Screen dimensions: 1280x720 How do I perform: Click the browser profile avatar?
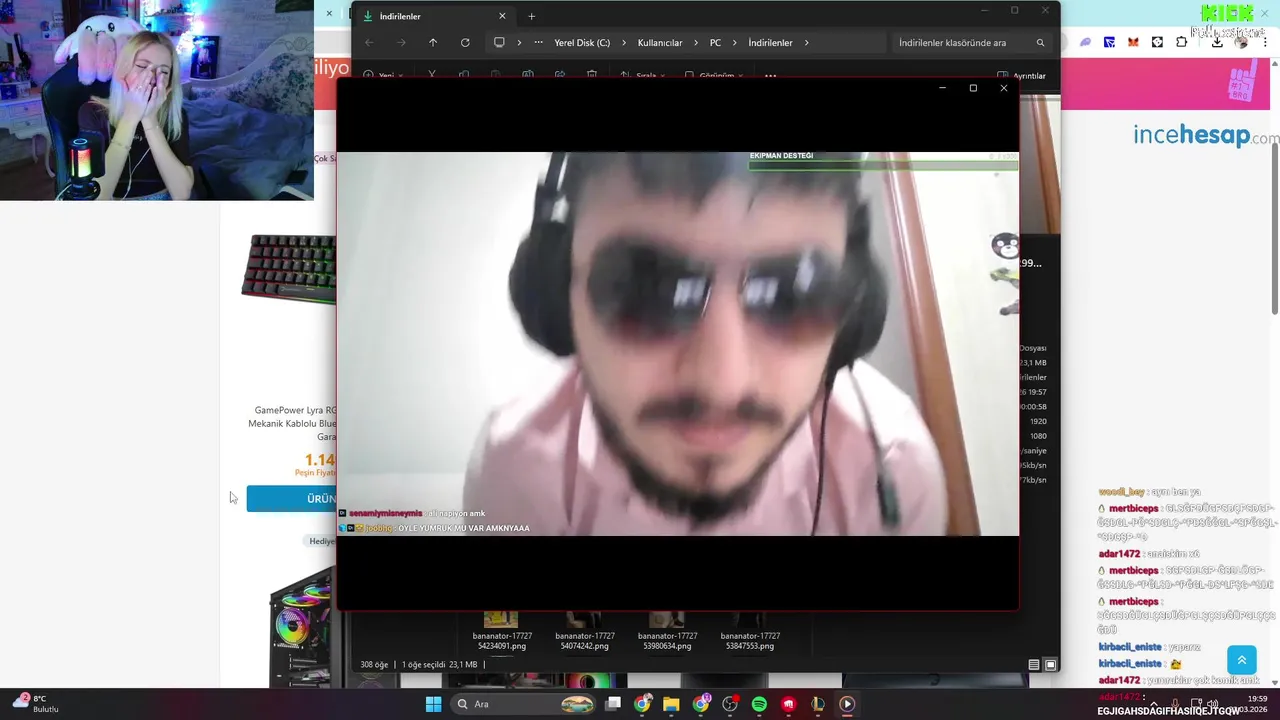click(1242, 42)
